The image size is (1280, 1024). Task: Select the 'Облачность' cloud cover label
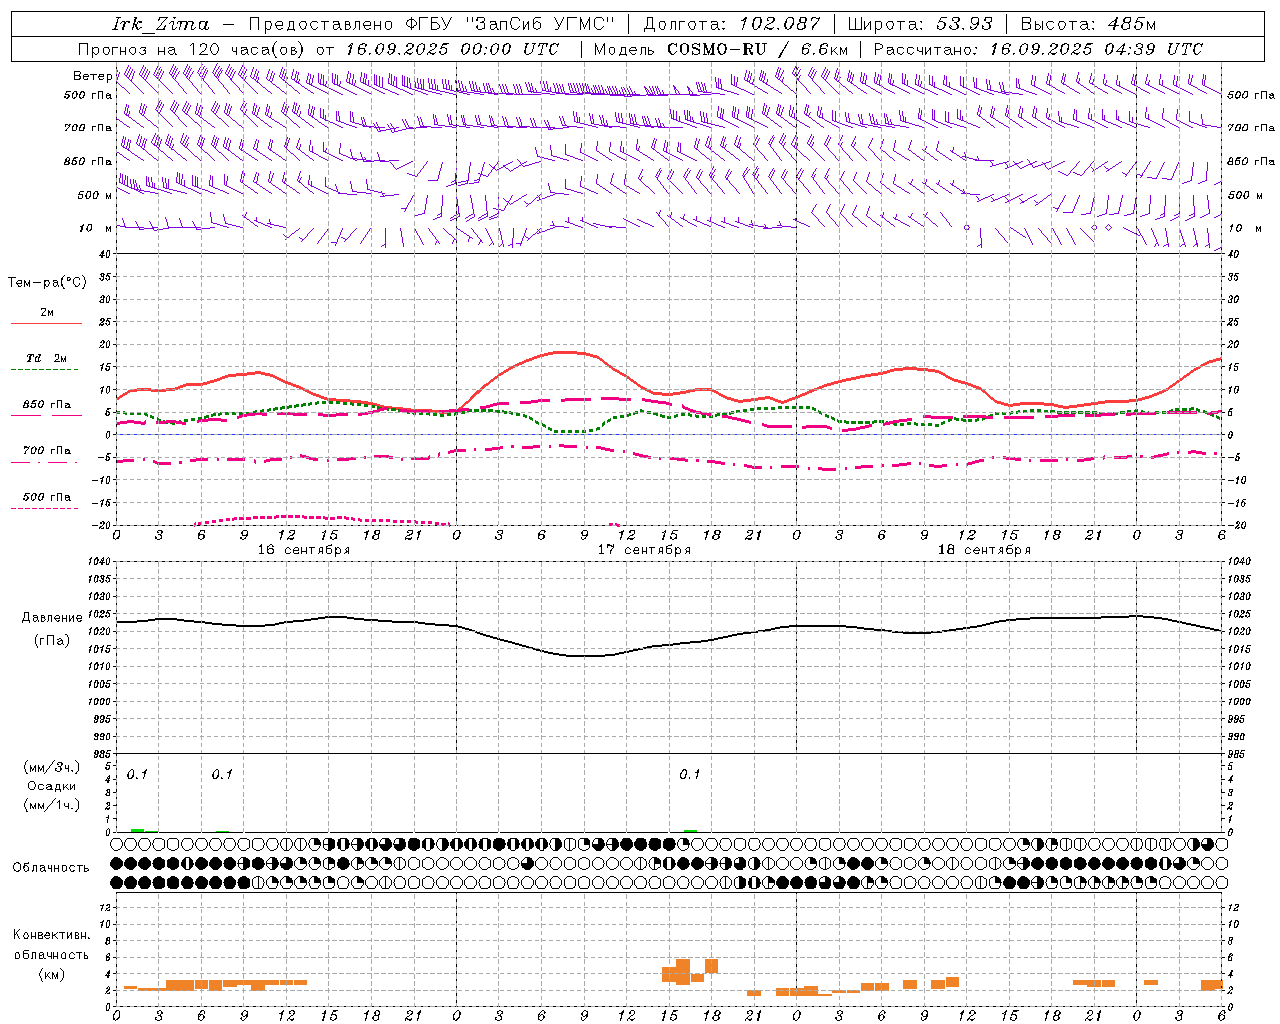pos(51,867)
